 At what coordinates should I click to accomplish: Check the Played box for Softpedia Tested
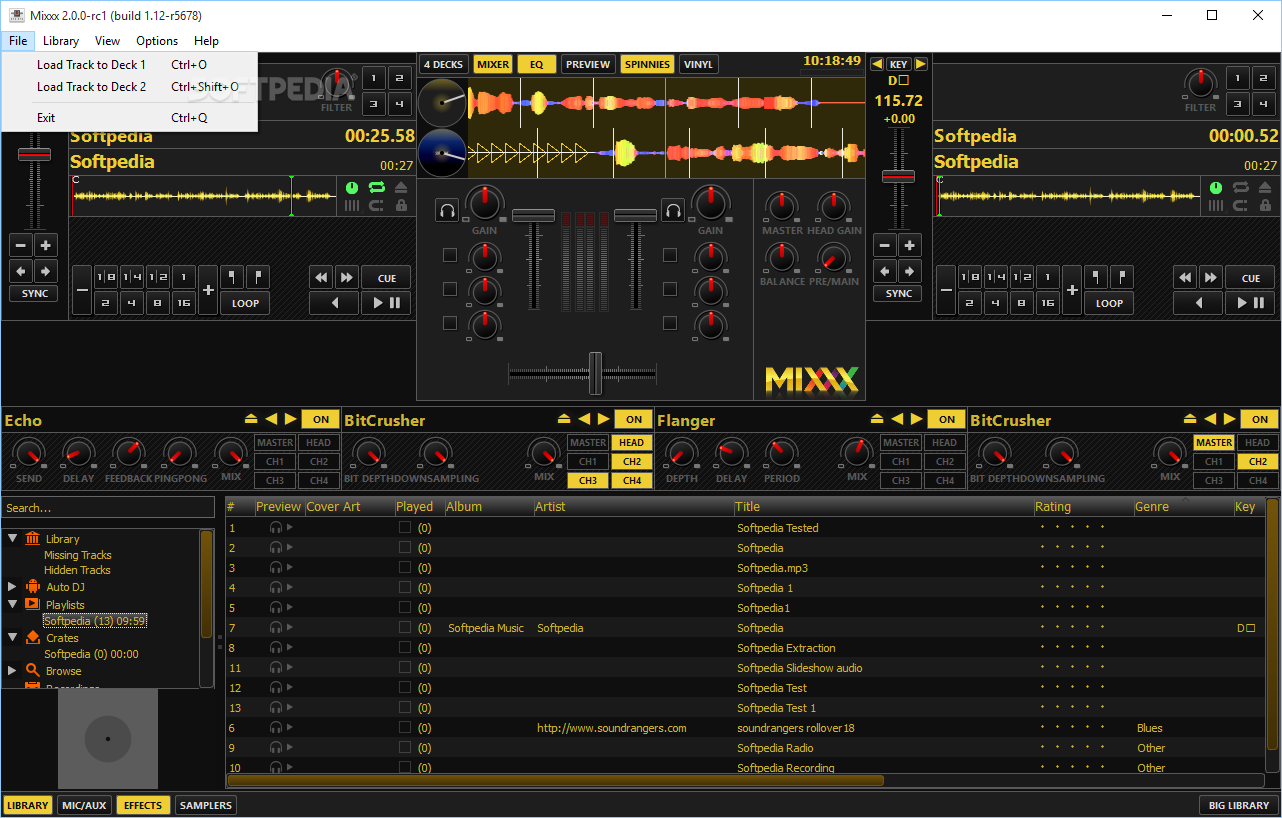point(405,528)
